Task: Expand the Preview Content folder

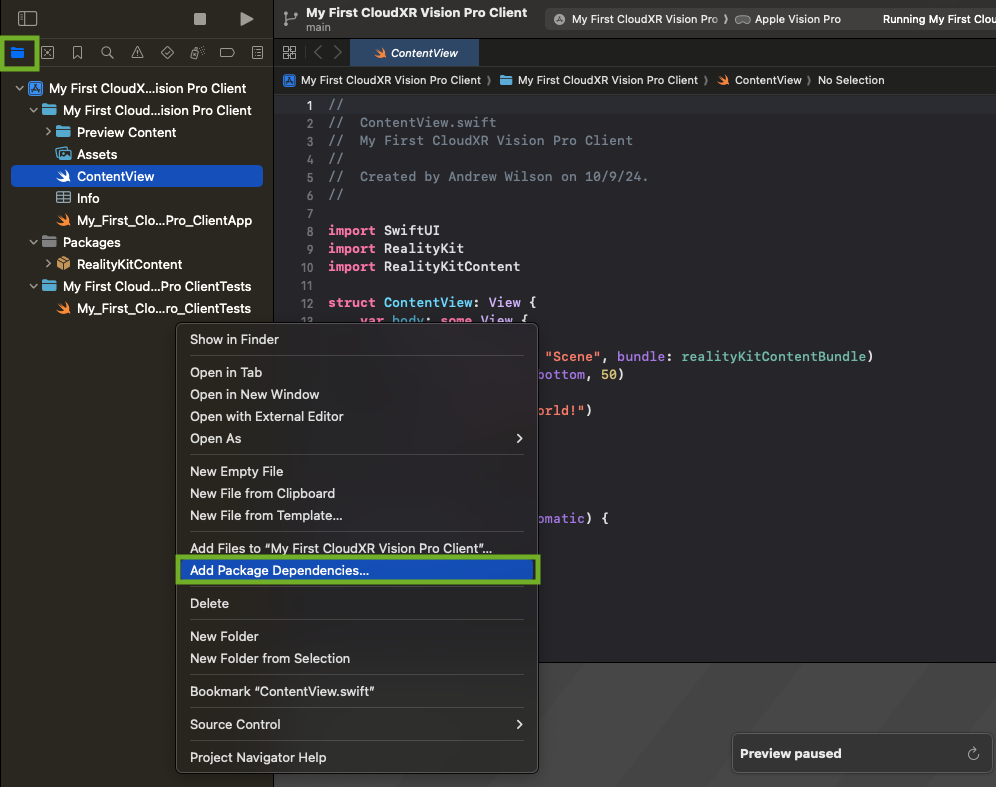Action: pos(48,132)
